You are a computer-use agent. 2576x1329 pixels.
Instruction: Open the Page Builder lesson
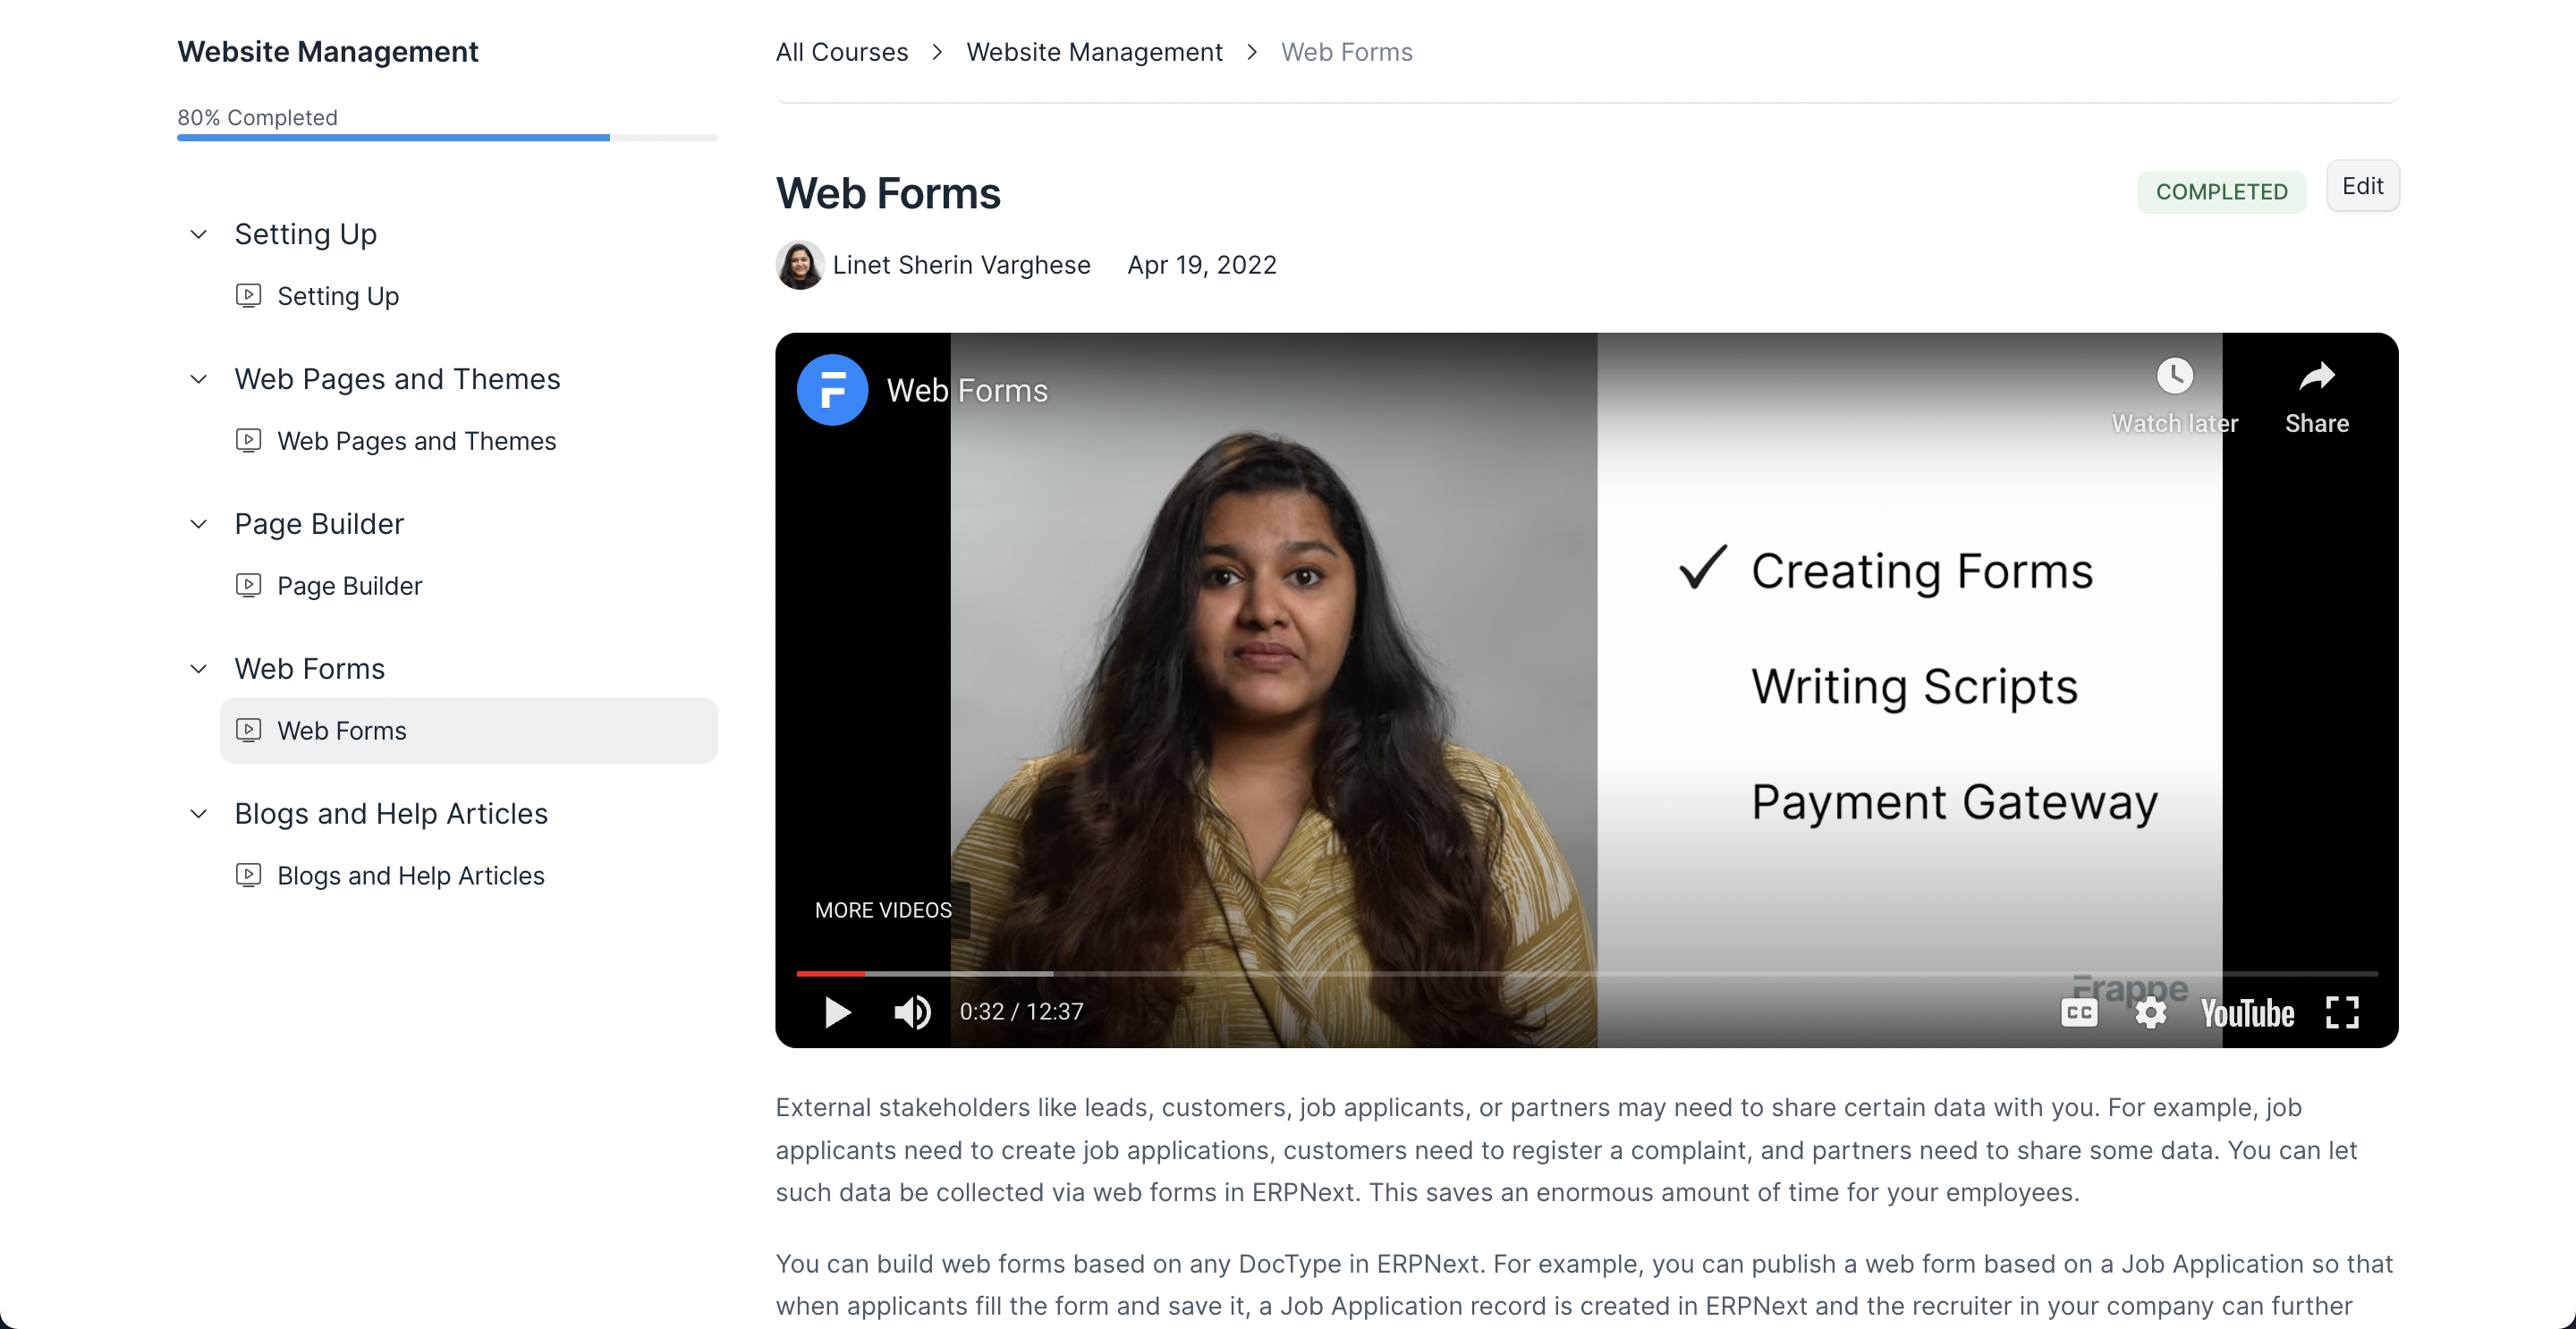(x=469, y=586)
